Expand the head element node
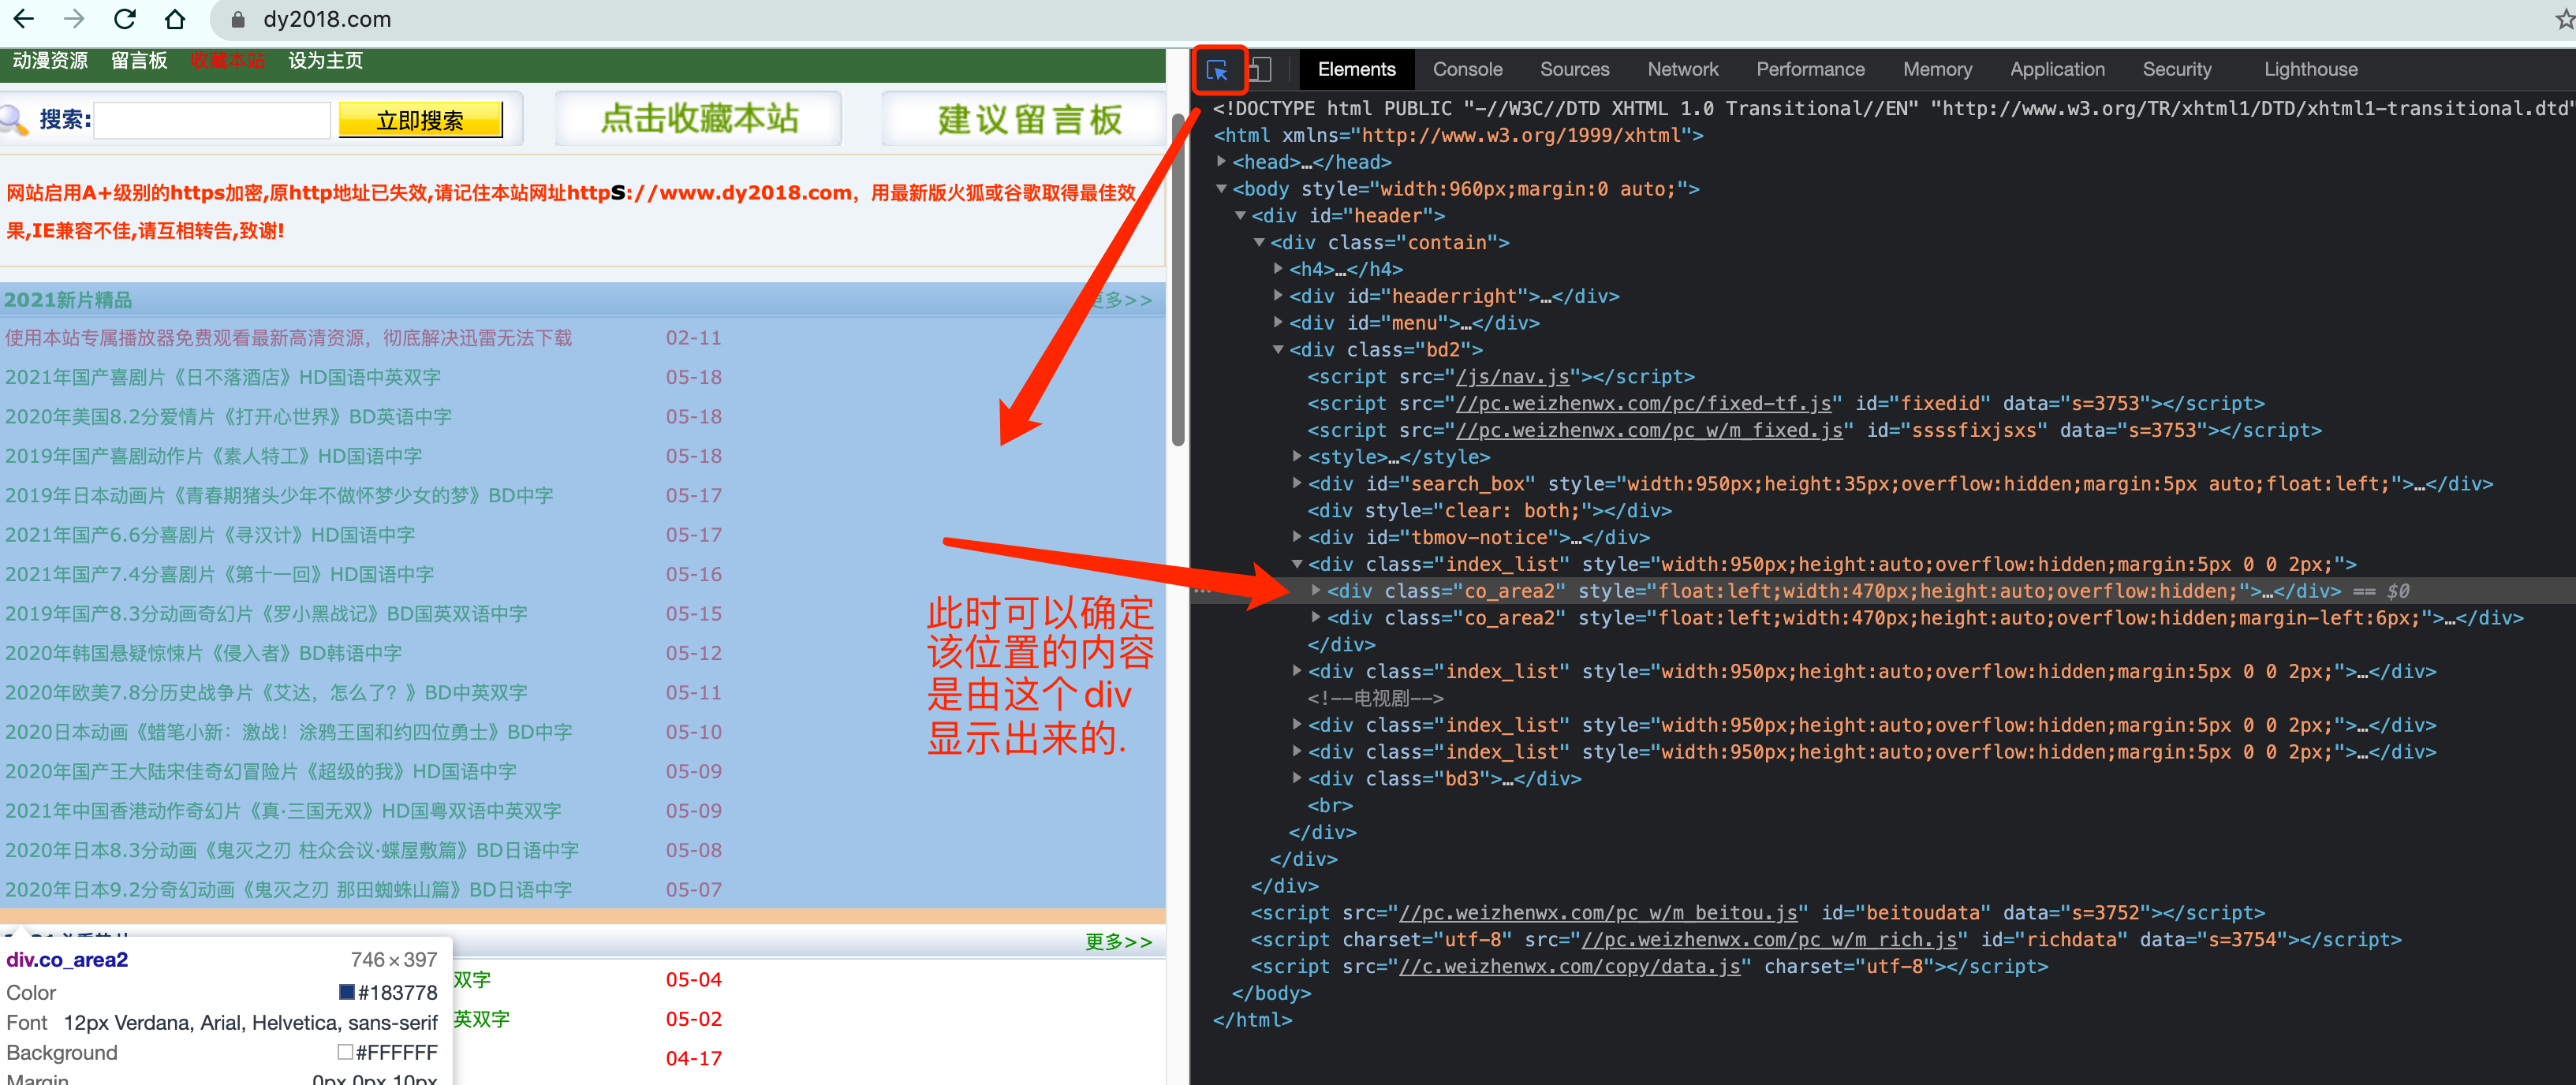The image size is (2576, 1085). click(x=1221, y=161)
